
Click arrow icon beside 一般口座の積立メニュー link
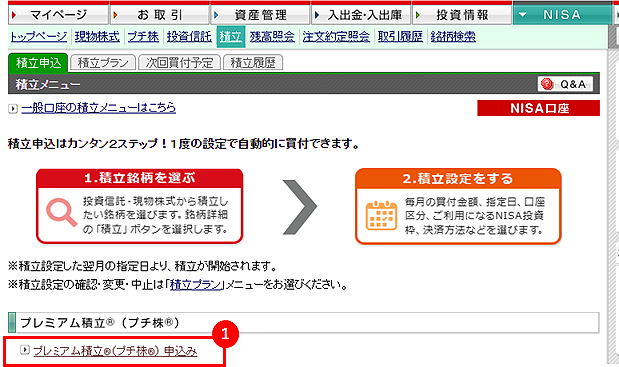point(13,109)
